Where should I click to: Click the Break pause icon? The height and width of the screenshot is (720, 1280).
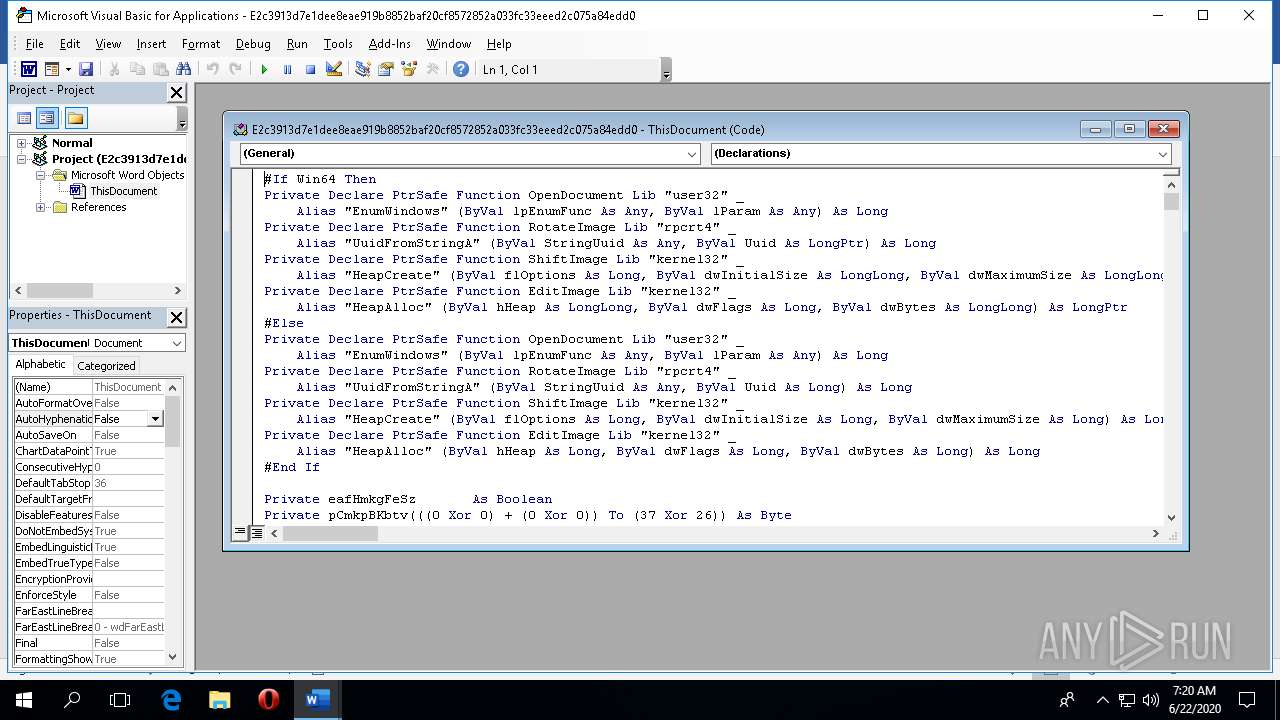point(287,69)
